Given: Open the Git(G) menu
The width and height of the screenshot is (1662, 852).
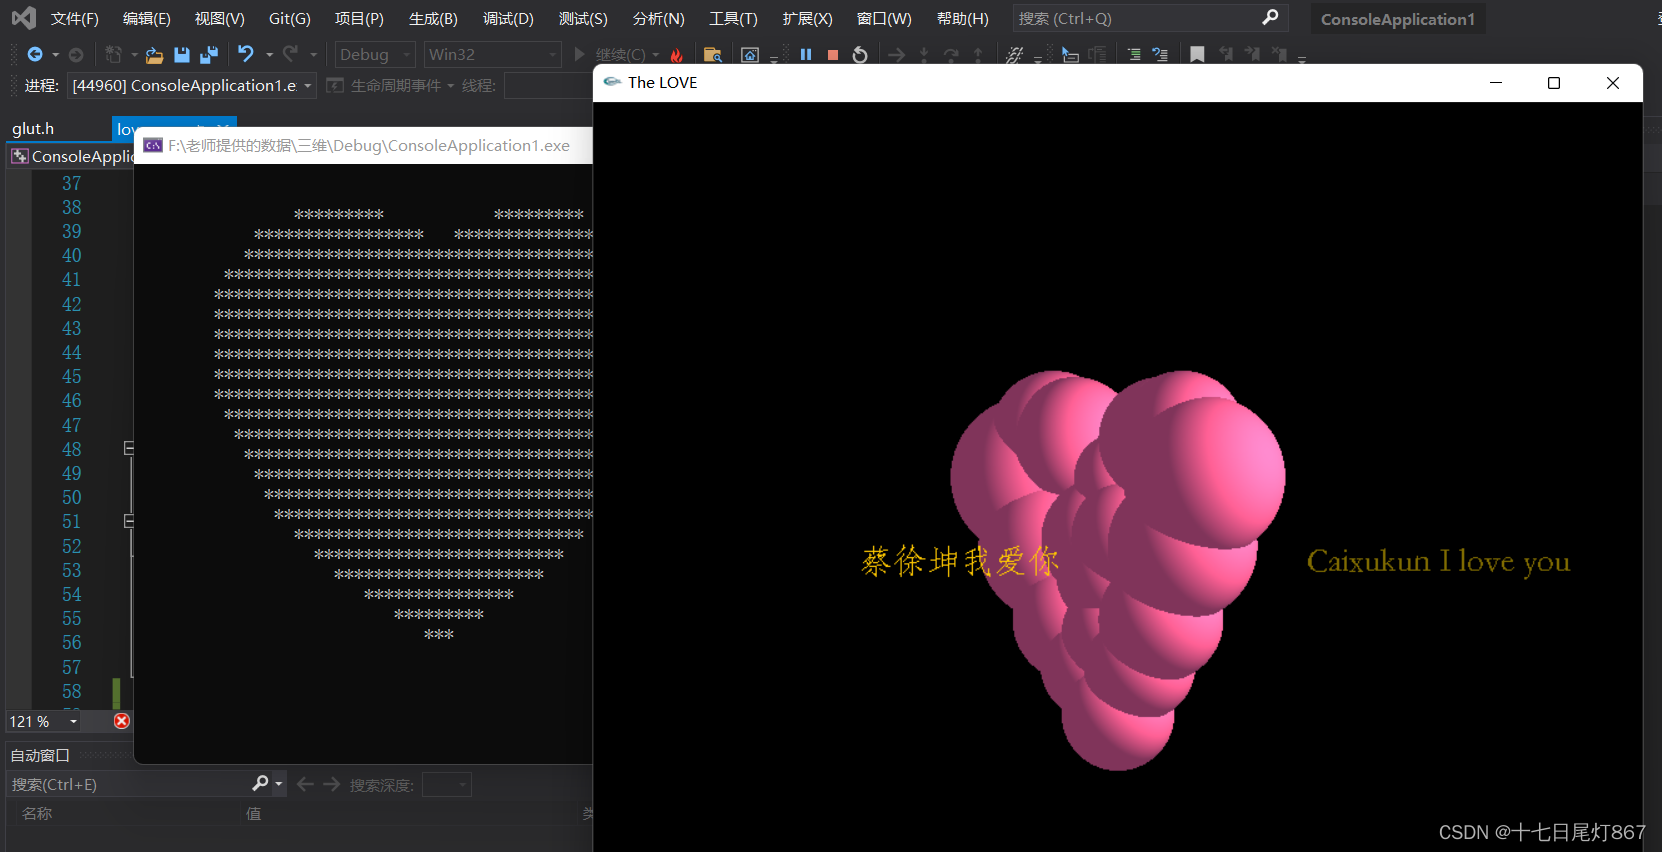Looking at the screenshot, I should (x=290, y=18).
